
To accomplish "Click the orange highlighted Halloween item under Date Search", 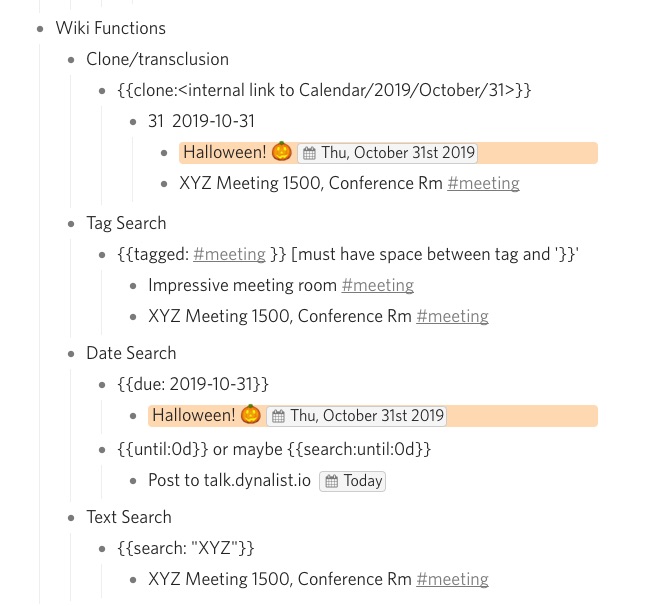I will tap(373, 416).
